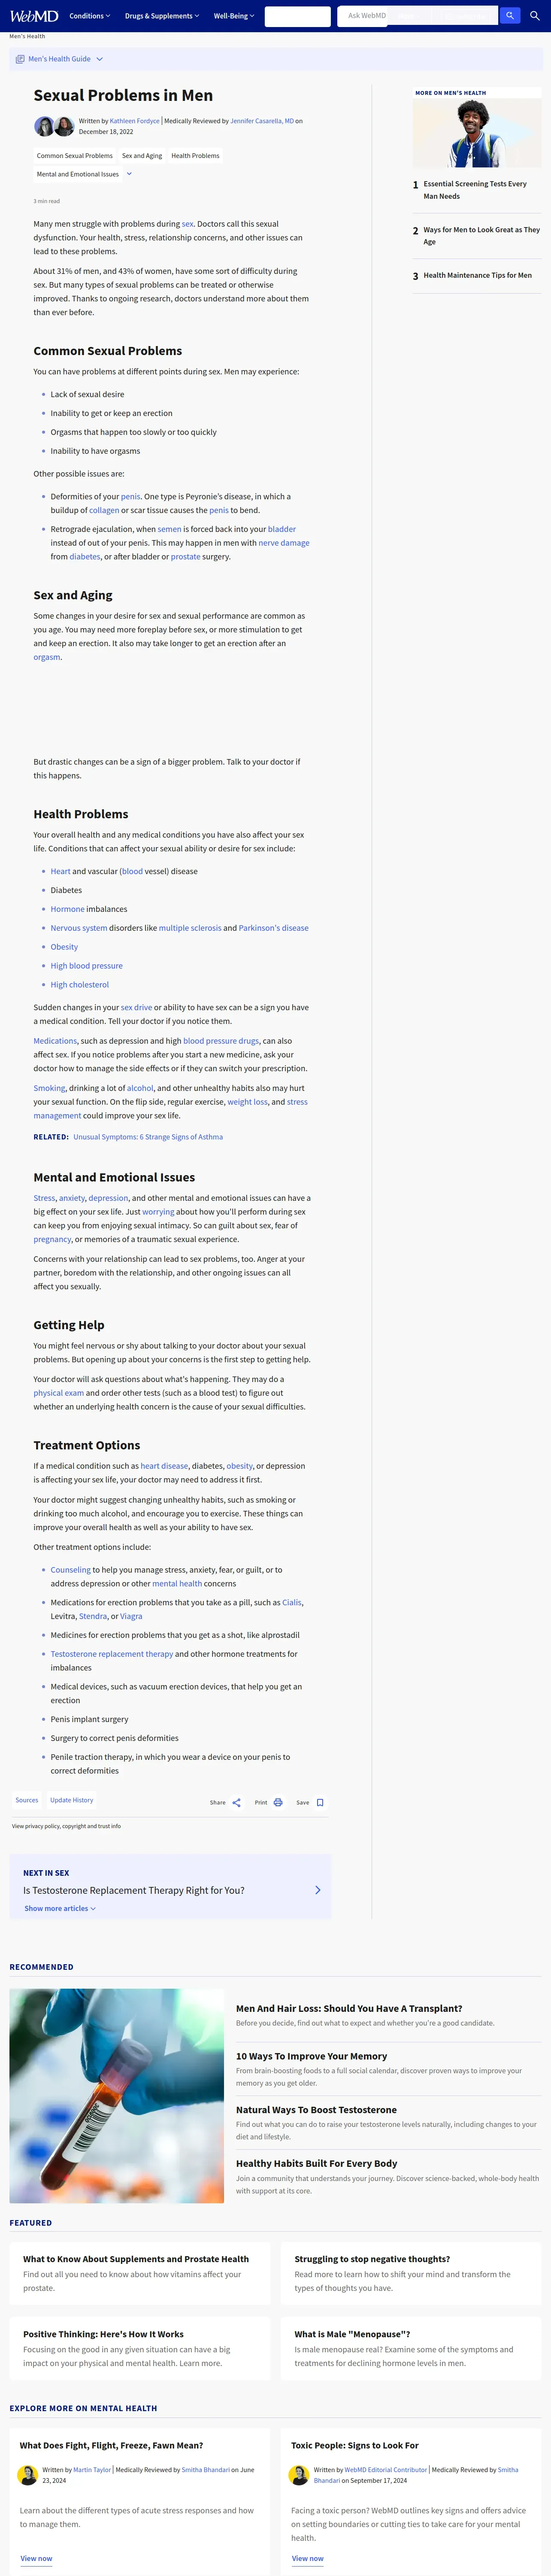Follow the 'Stendra' medication link

coord(93,1616)
